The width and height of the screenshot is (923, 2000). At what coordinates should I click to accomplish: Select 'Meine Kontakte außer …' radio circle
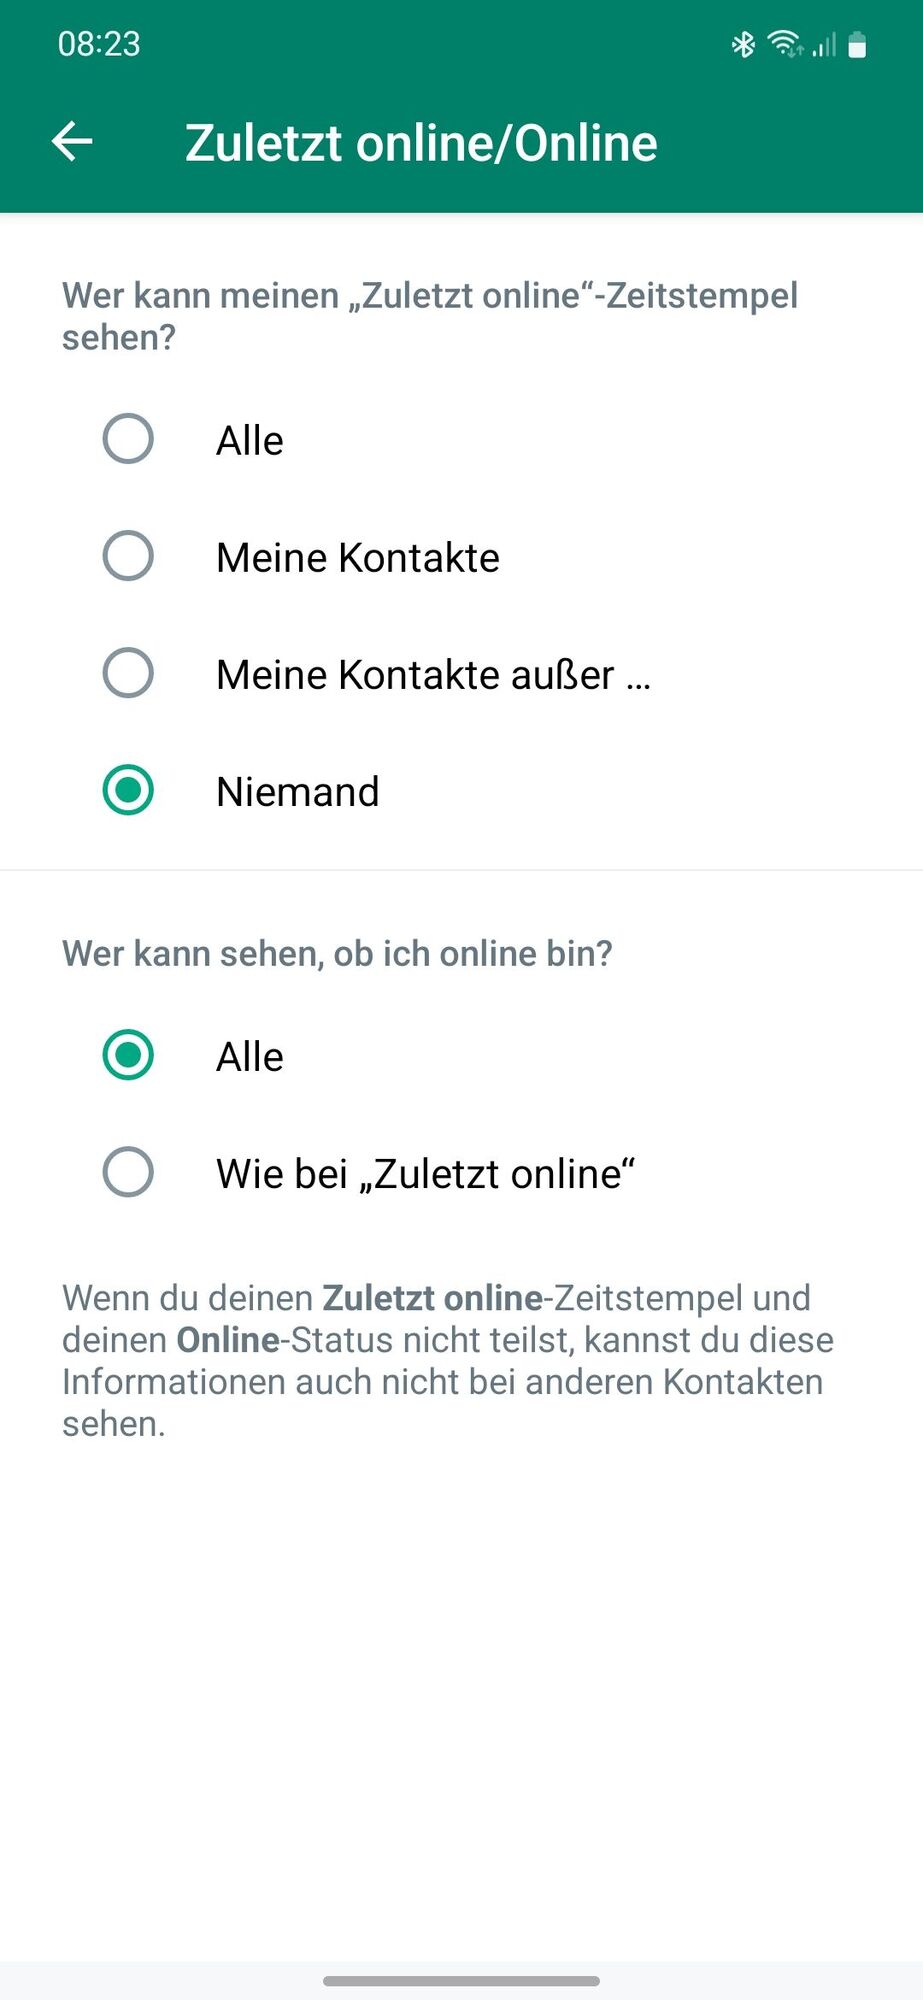click(128, 673)
